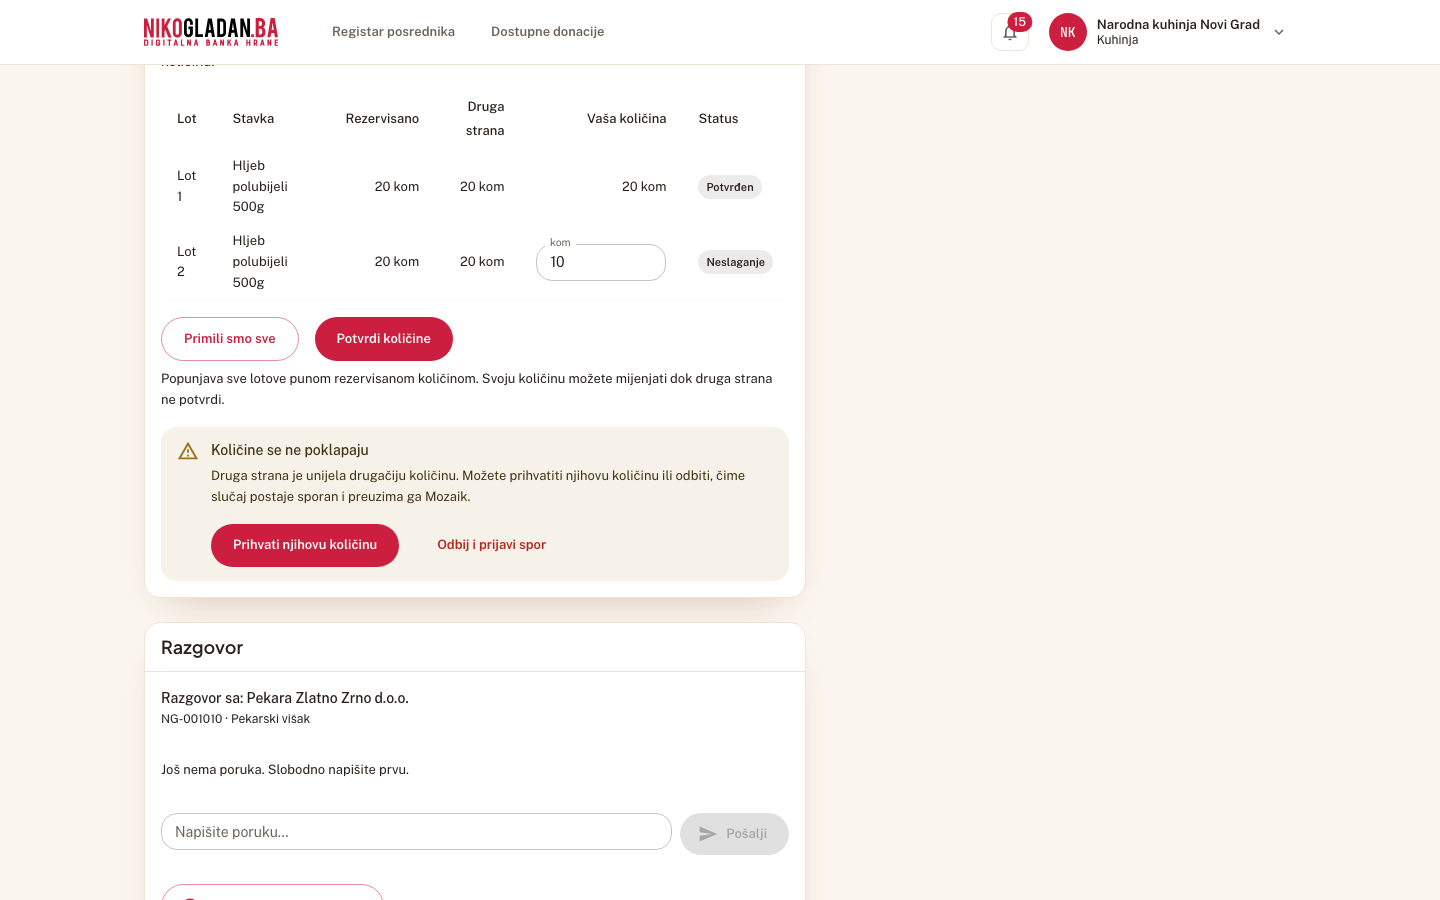Click the Neslaganje status chip for Lot 2
Image resolution: width=1440 pixels, height=900 pixels.
pos(735,262)
